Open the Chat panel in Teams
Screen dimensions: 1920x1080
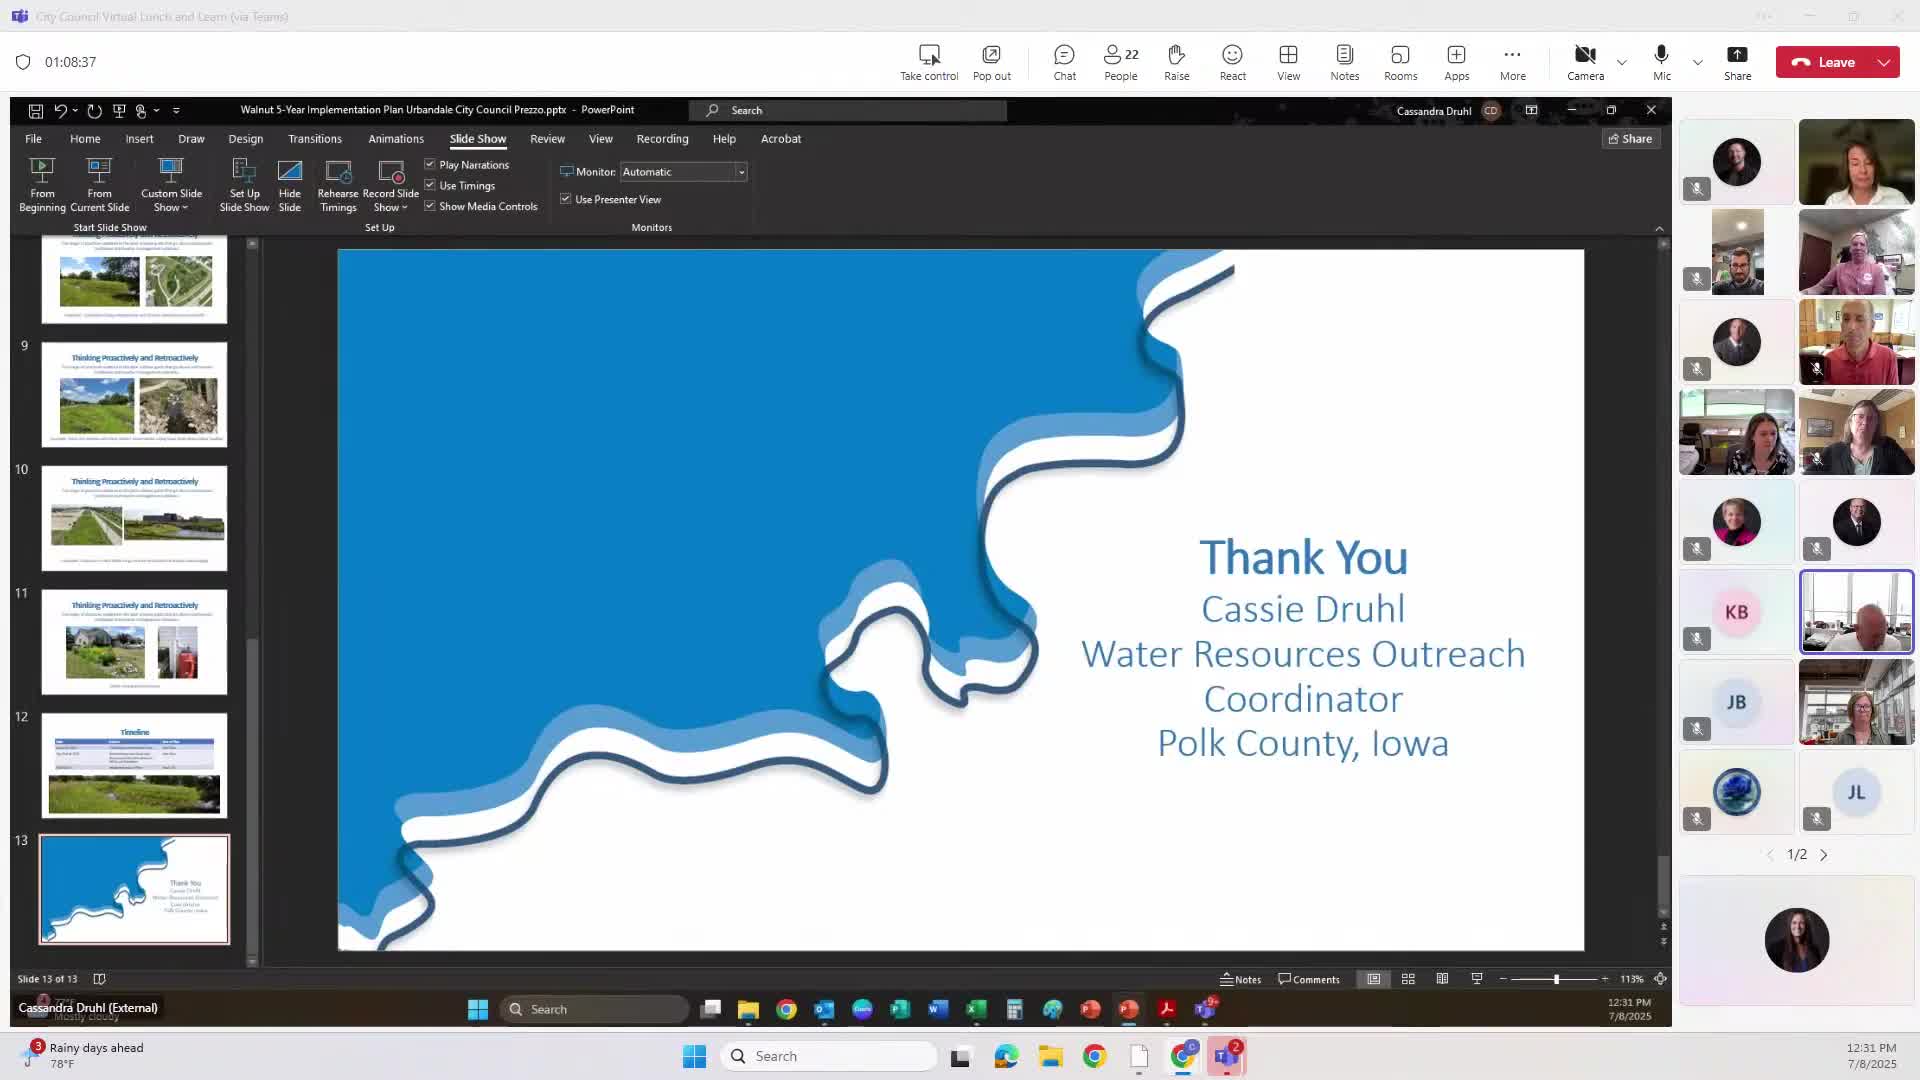pos(1063,61)
